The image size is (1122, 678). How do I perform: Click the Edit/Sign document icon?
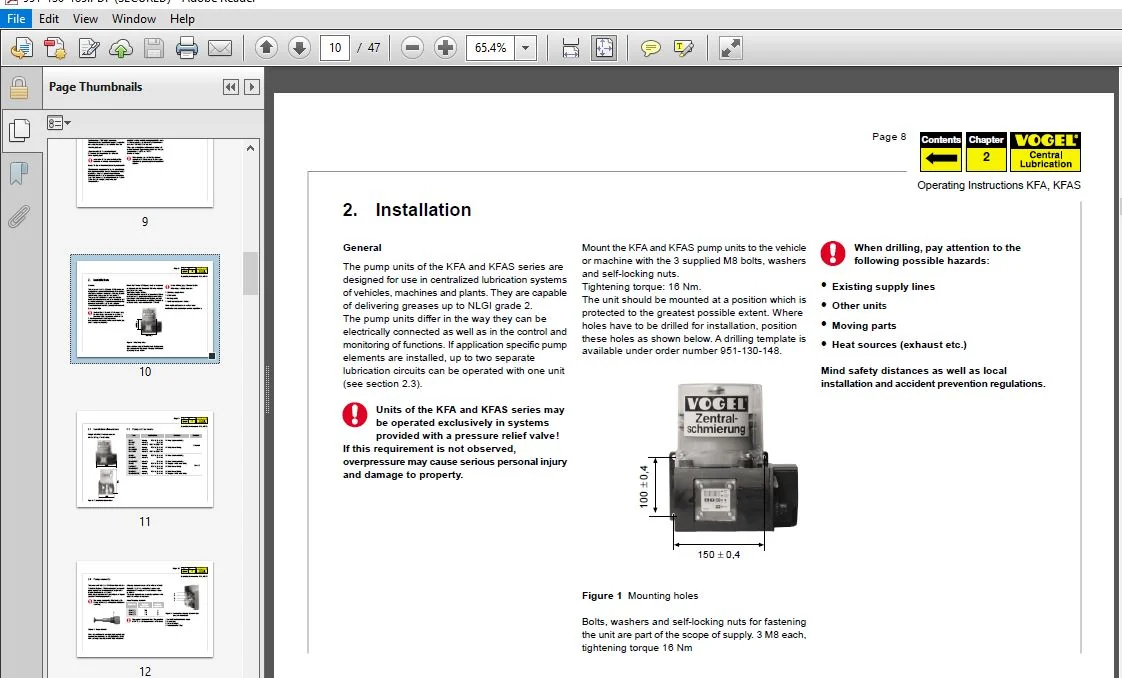[x=89, y=48]
